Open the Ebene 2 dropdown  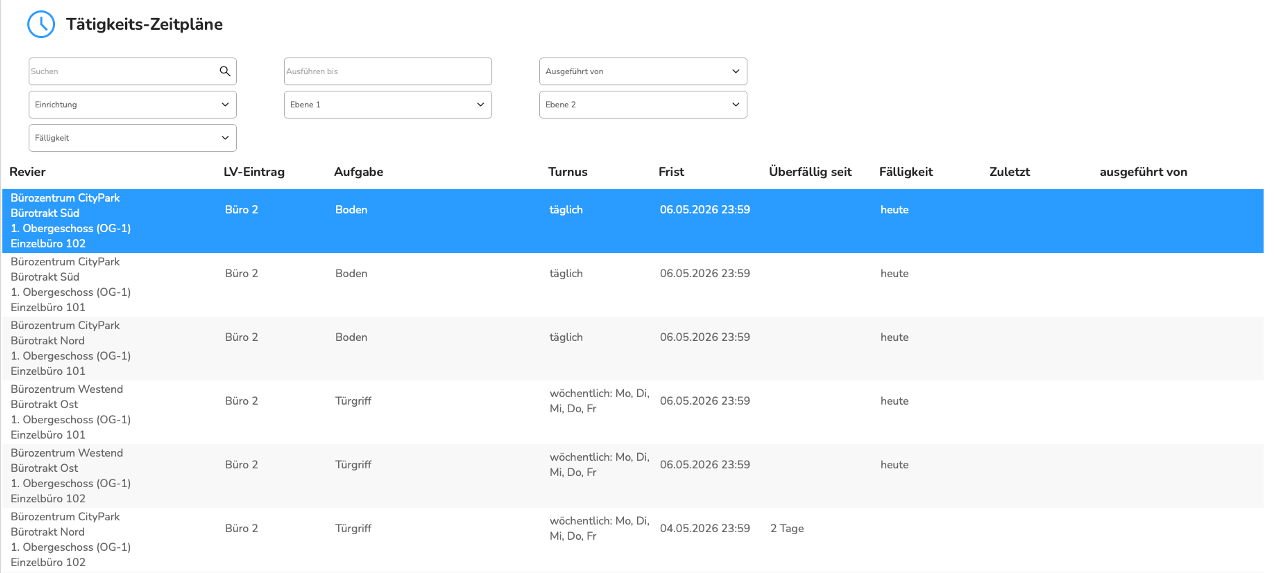[x=643, y=104]
